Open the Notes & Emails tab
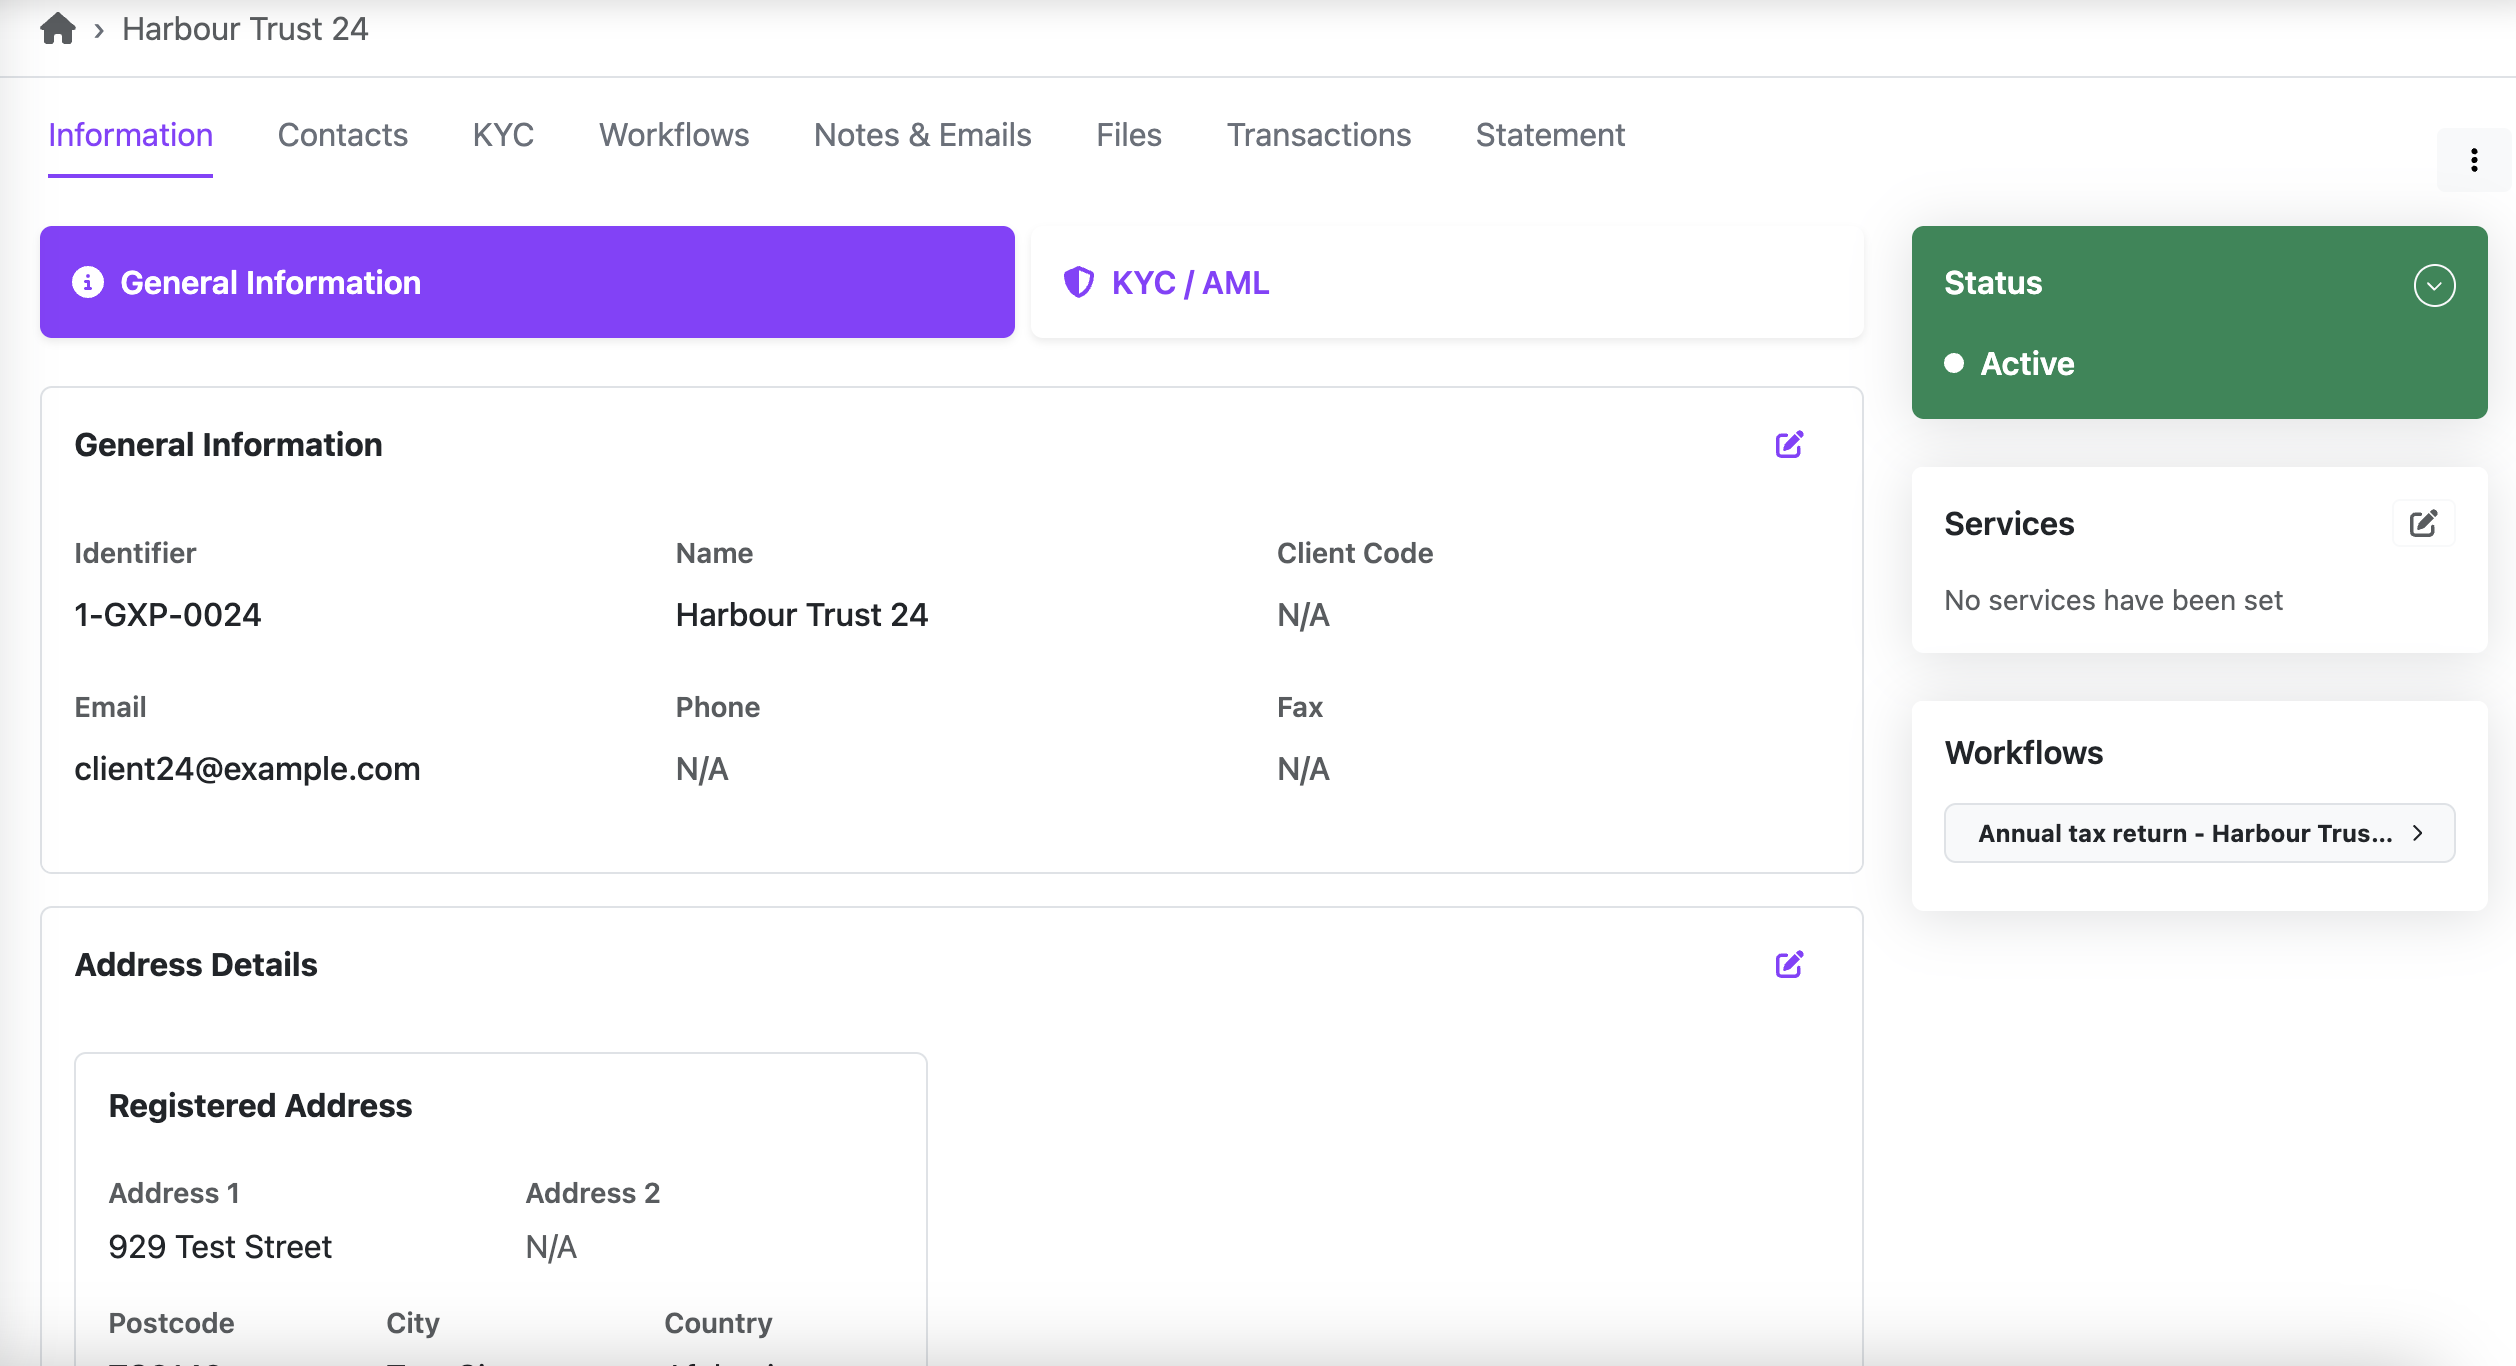This screenshot has height=1366, width=2516. 922,135
